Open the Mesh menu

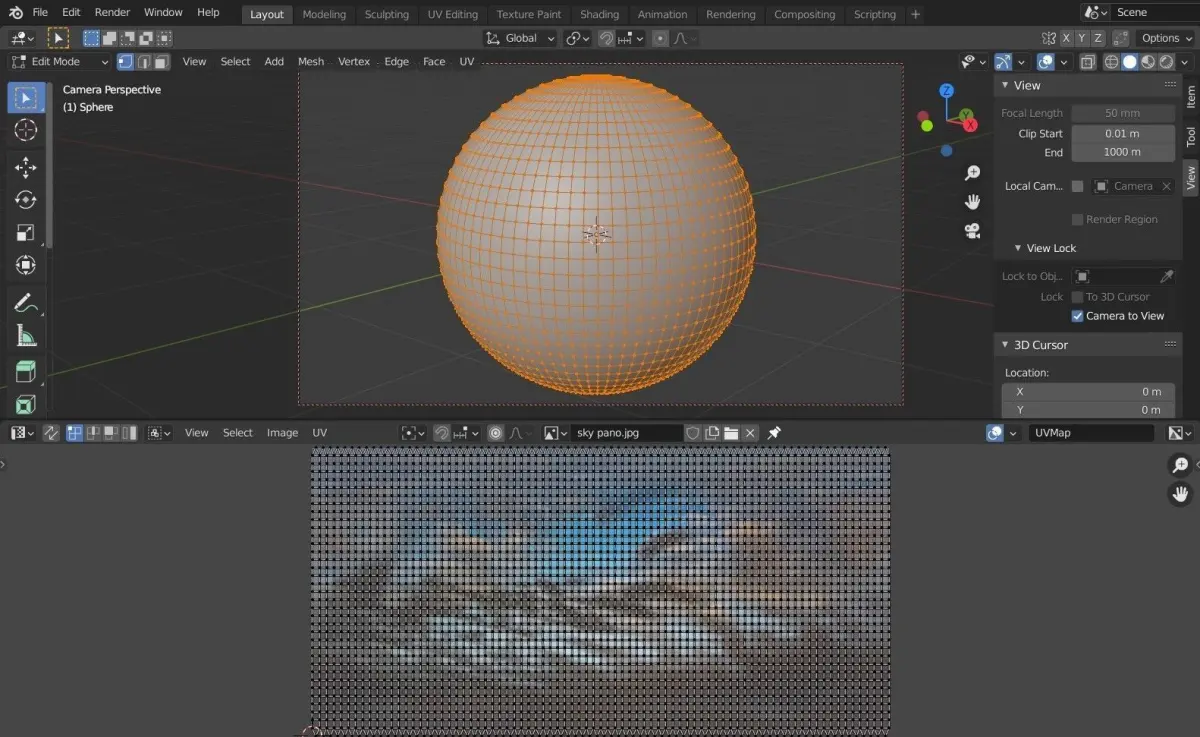click(311, 62)
